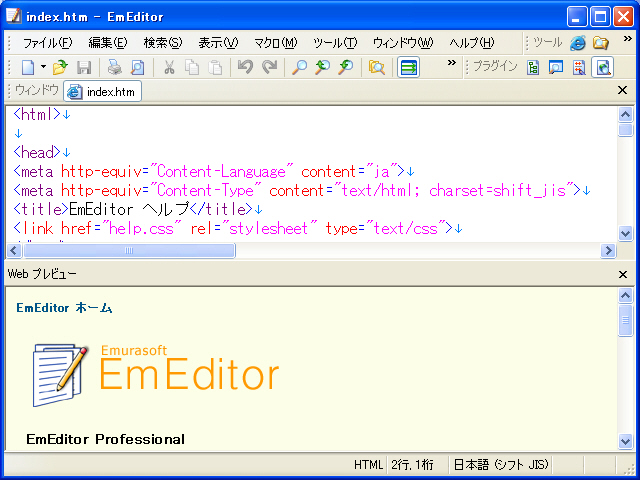This screenshot has height=480, width=640.
Task: Click the third plug-in list icon
Action: 579,67
